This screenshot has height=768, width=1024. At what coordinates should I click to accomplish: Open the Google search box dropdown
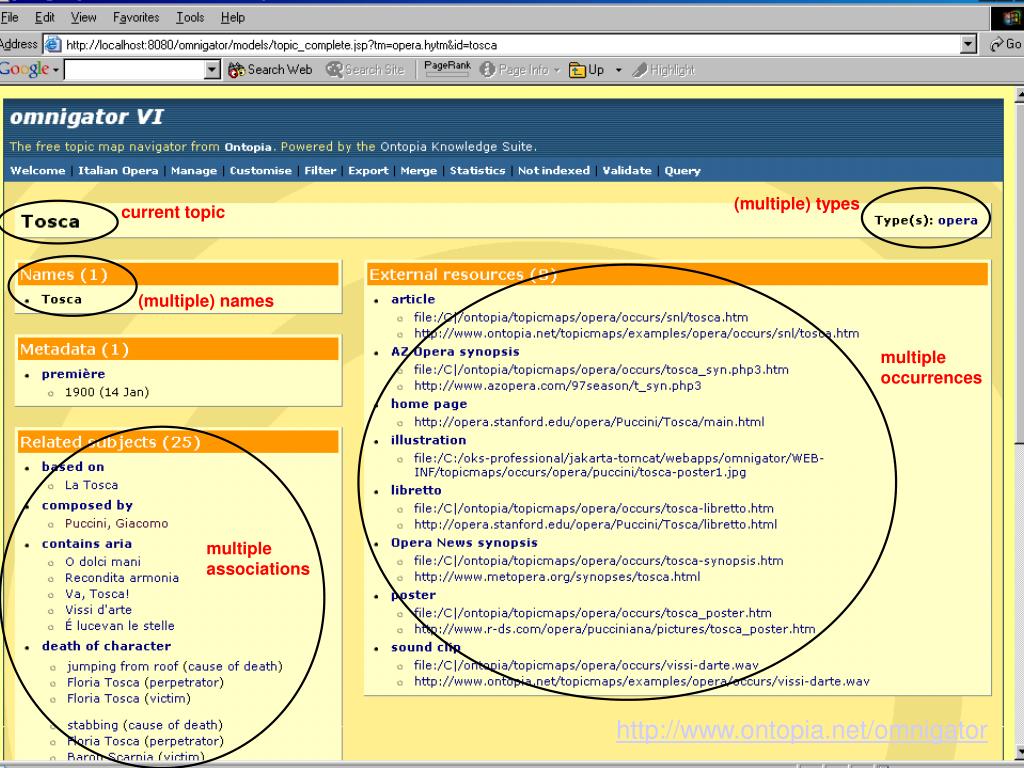tap(212, 70)
